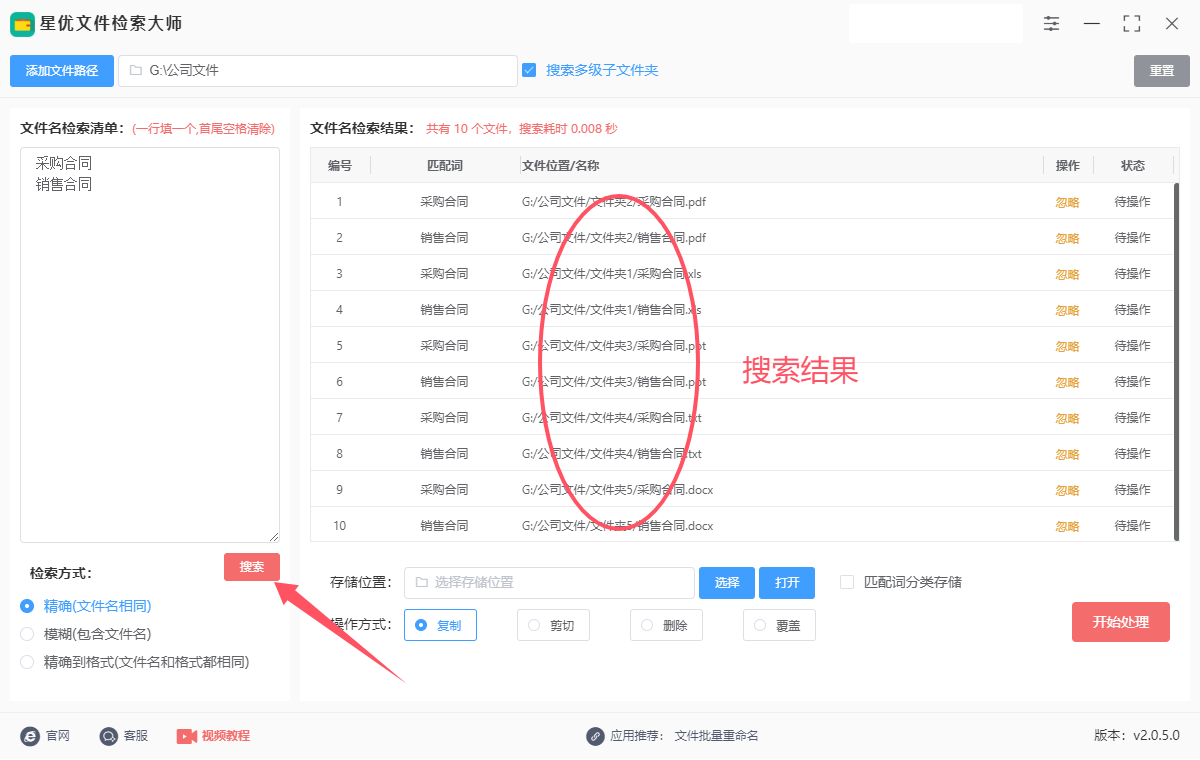Click the 应用推荐 link icon

click(595, 736)
